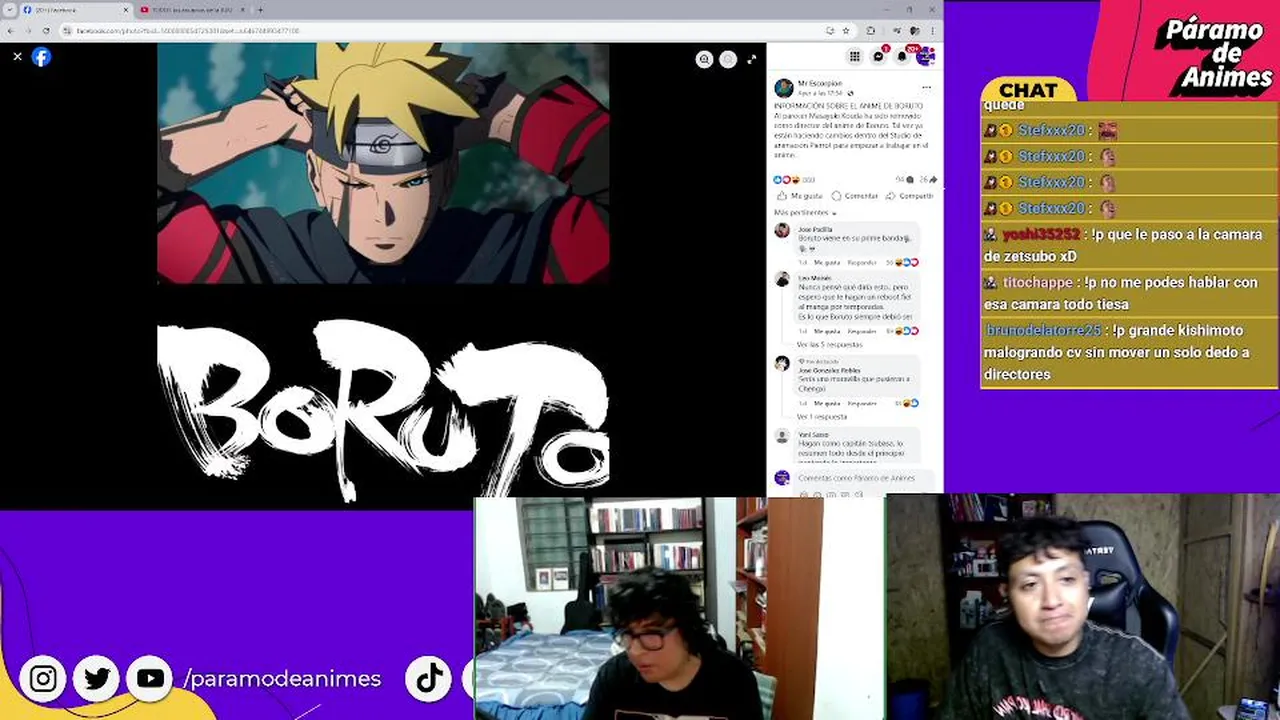
Task: Switch to the Facebook browser tab
Action: [75, 10]
